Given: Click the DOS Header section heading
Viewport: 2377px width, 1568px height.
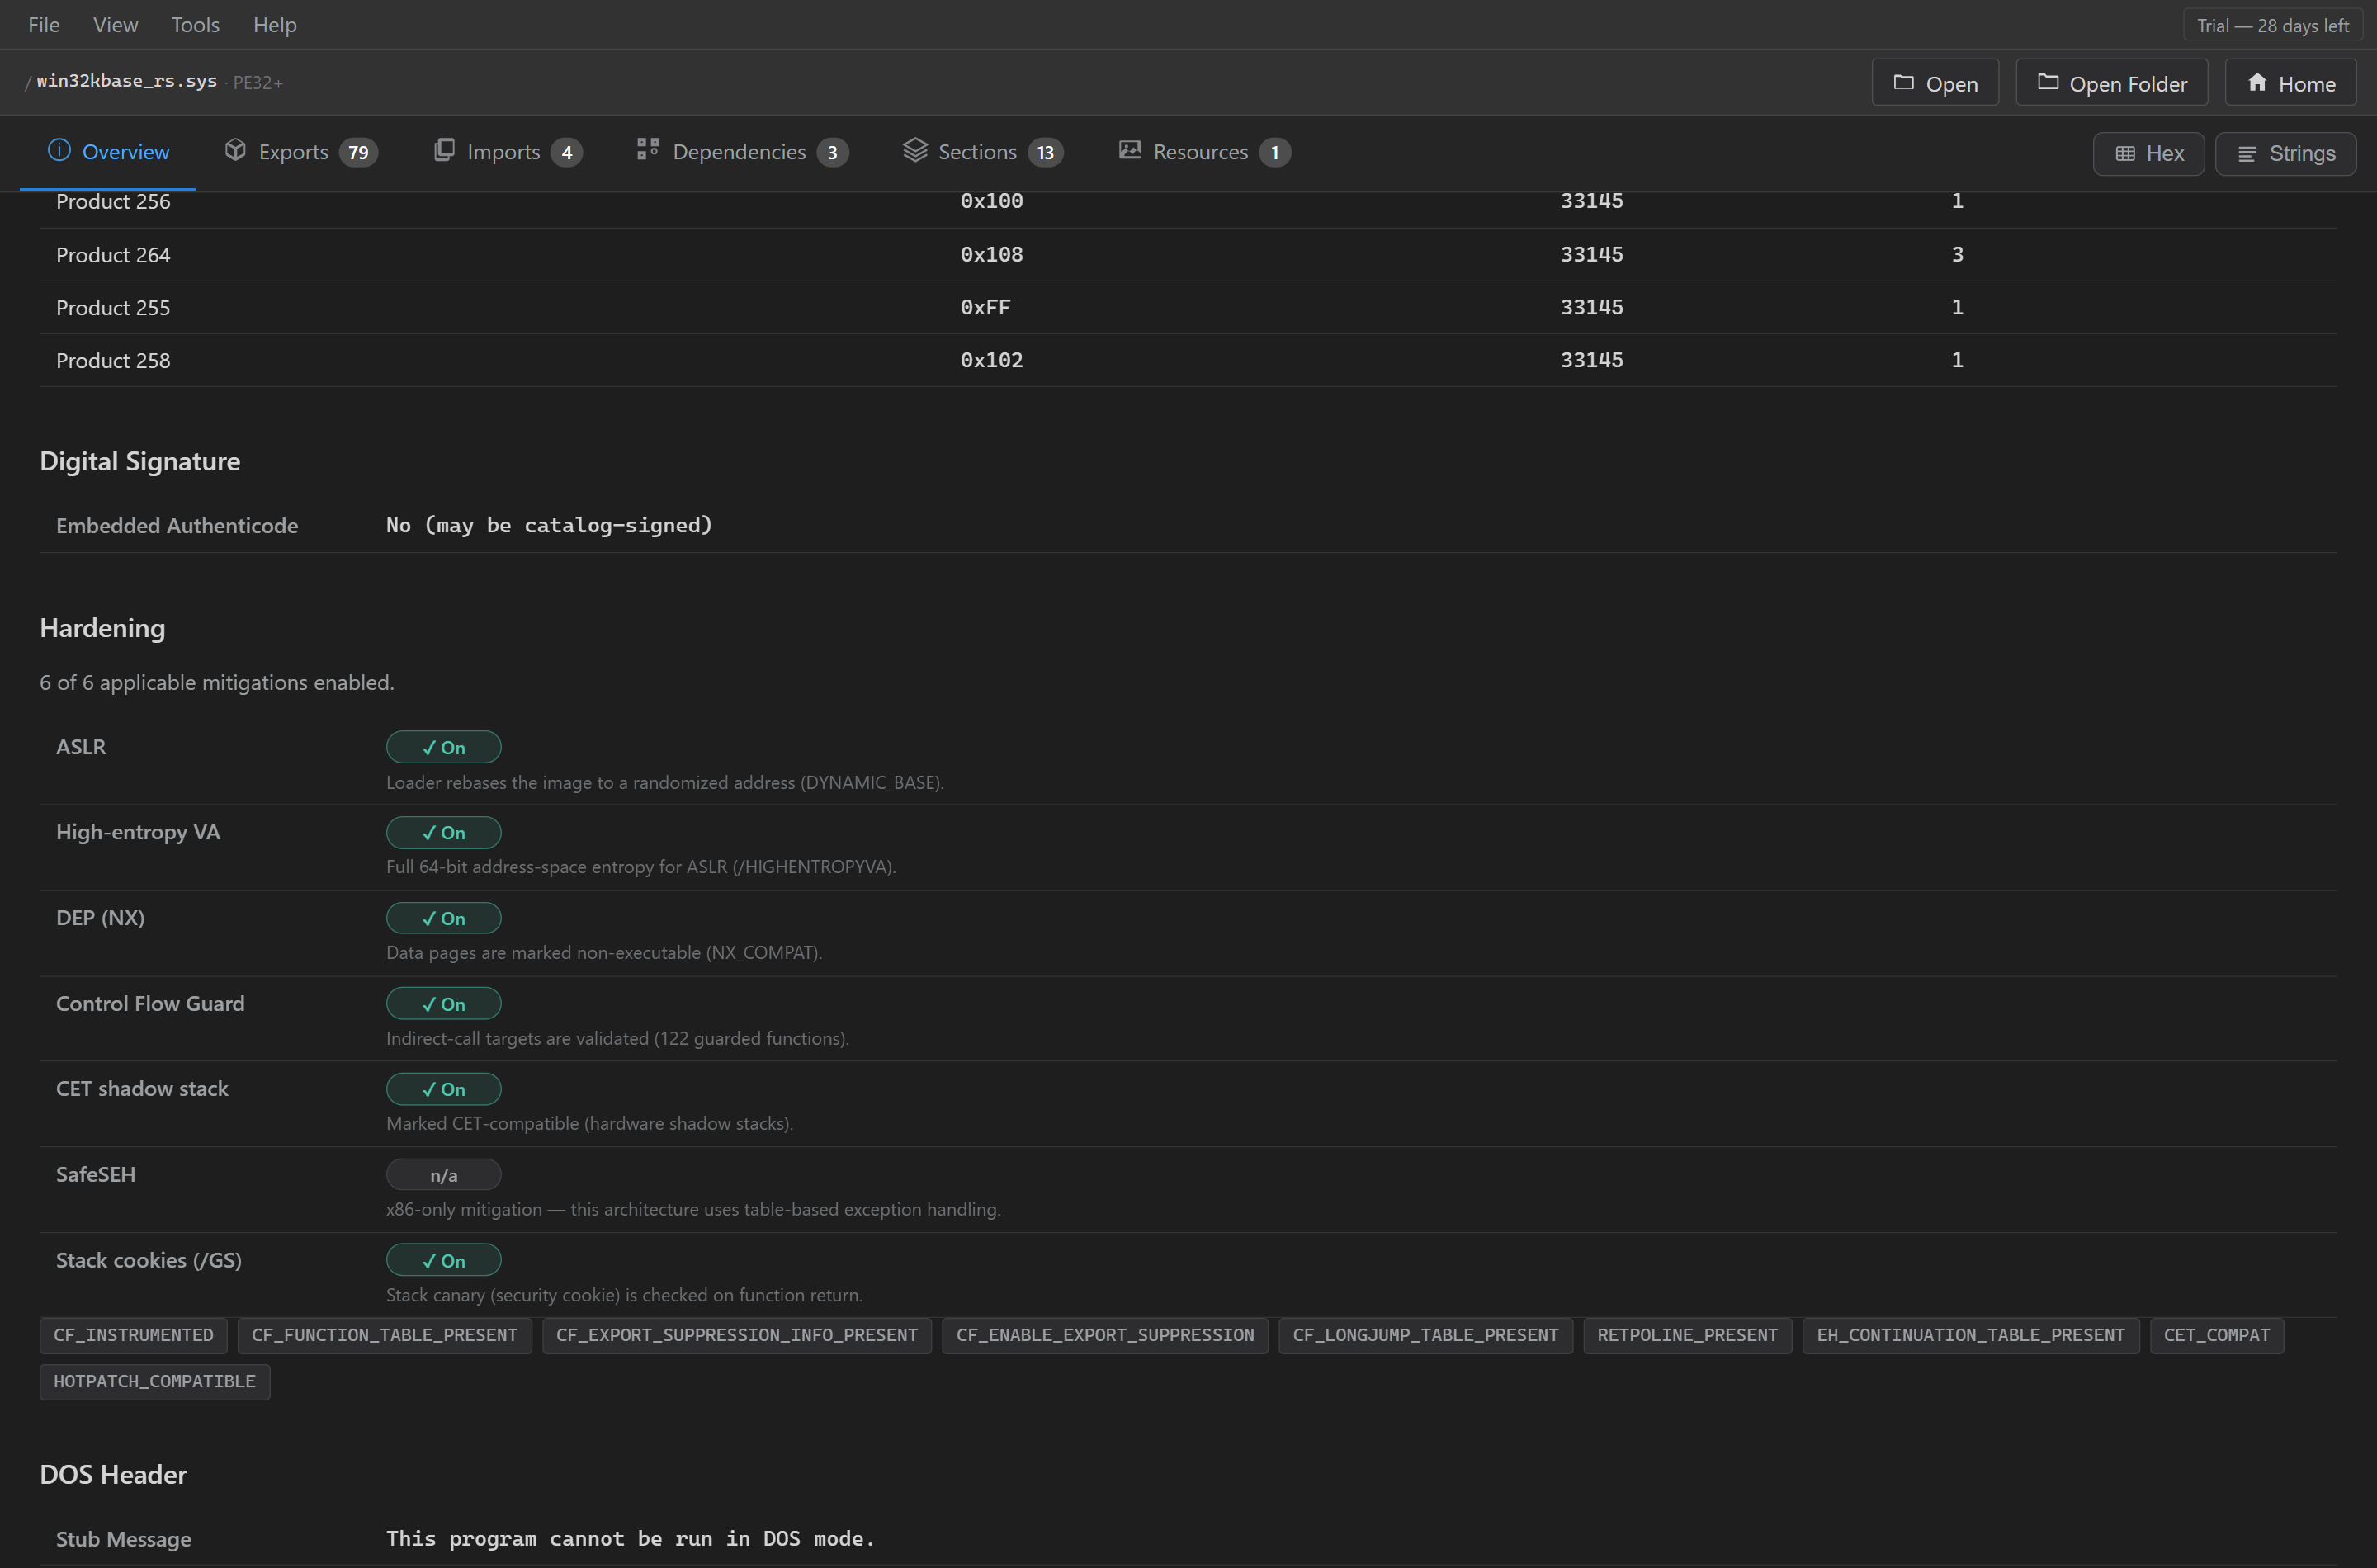Looking at the screenshot, I should 113,1475.
